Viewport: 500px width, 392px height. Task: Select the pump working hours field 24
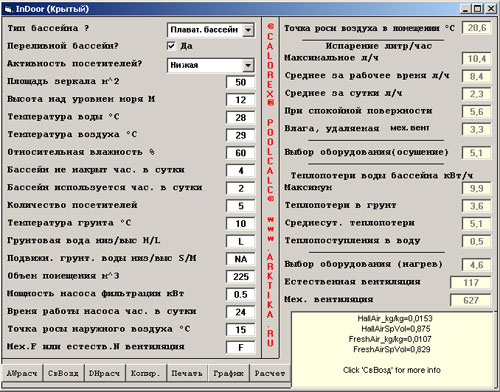[x=241, y=312]
